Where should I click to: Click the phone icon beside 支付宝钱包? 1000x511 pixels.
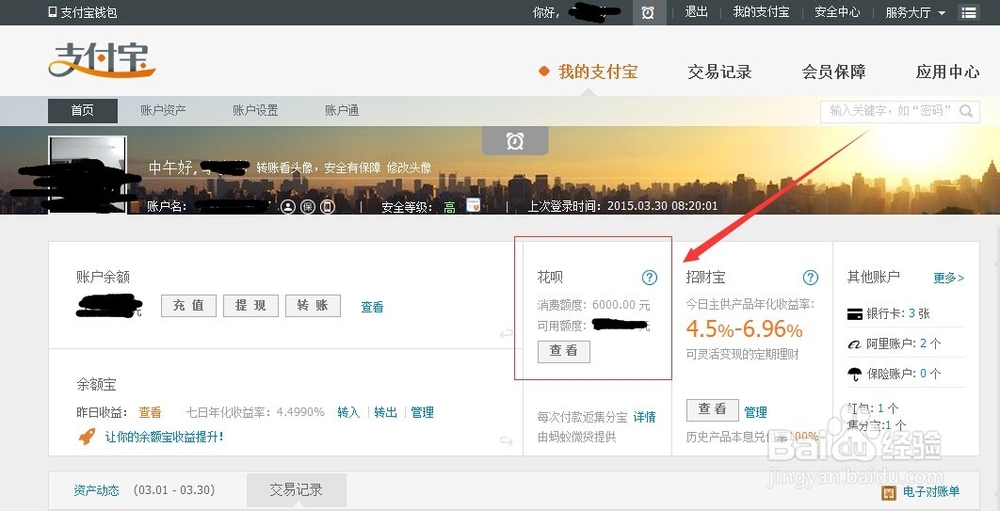pyautogui.click(x=52, y=12)
